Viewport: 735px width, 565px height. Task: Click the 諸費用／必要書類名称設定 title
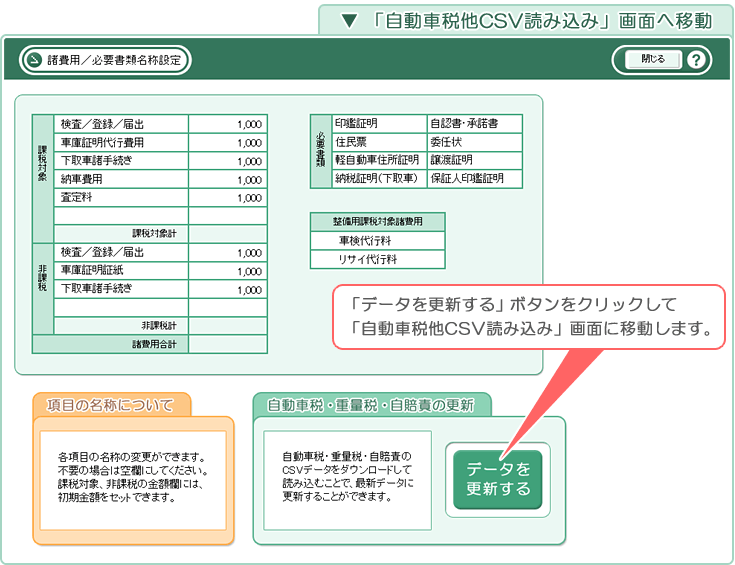[114, 60]
